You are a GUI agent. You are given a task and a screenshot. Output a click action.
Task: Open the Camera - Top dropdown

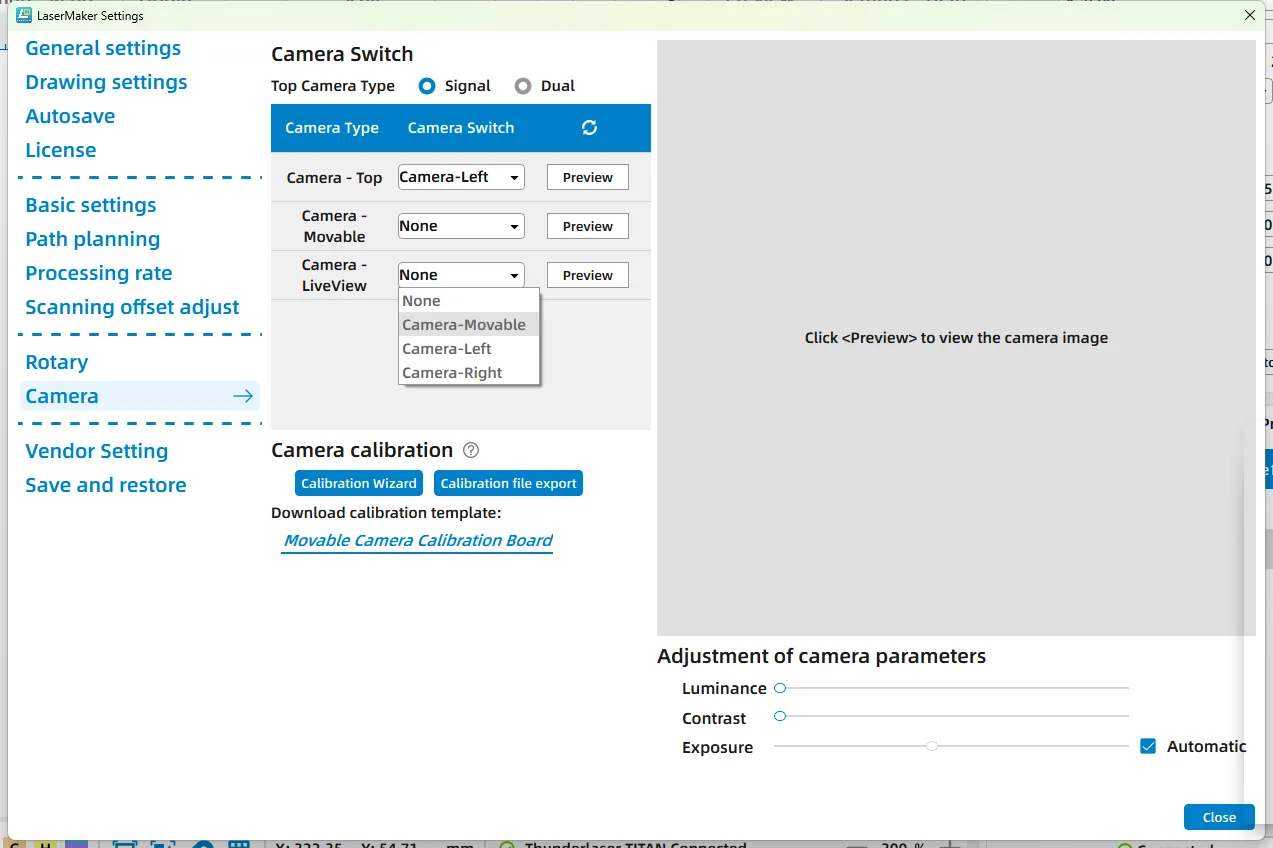click(x=461, y=177)
